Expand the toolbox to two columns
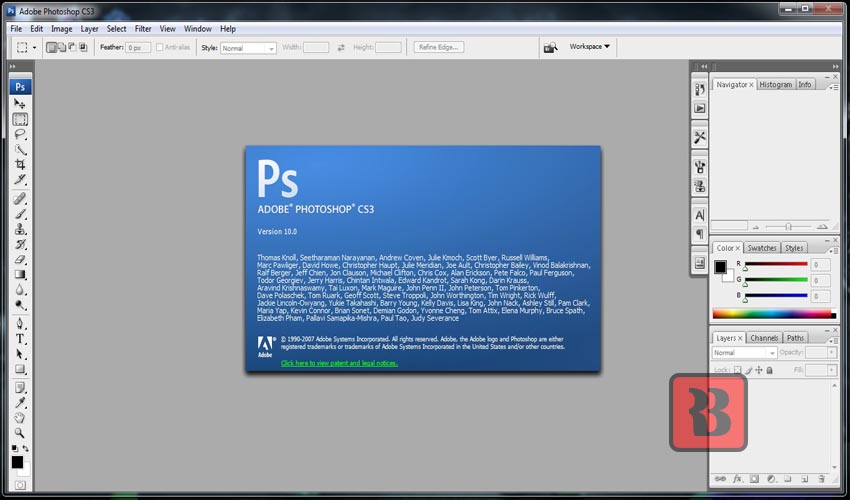This screenshot has height=500, width=850. (x=12, y=66)
